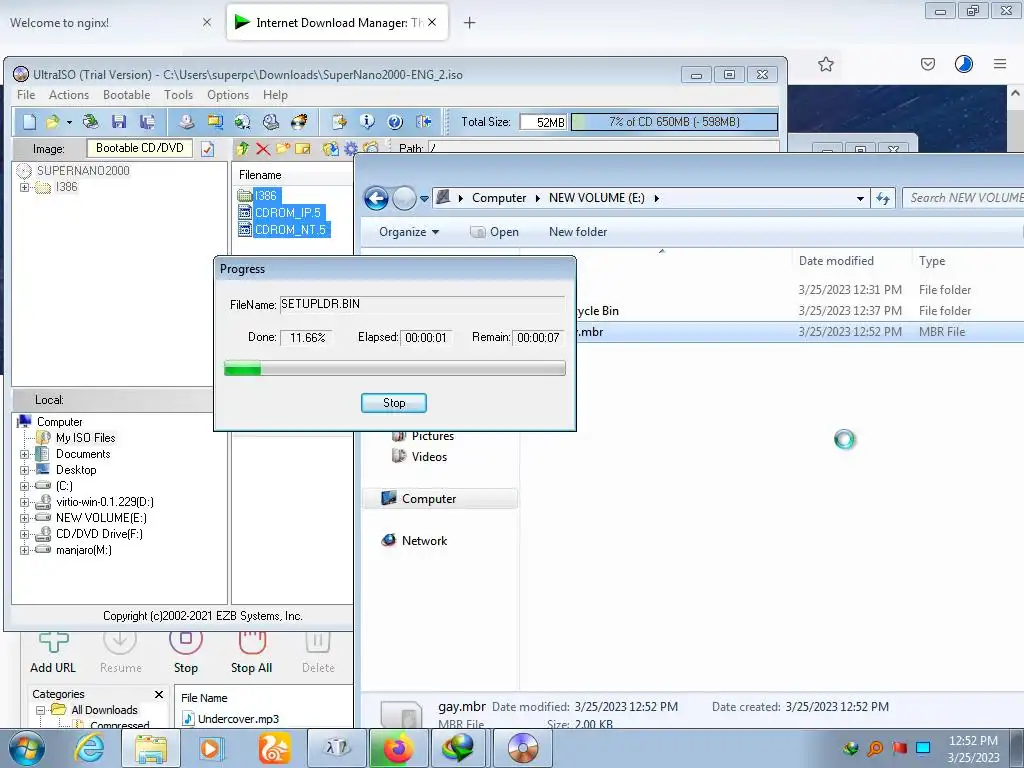Click the Extract files icon next to gear
The width and height of the screenshot is (1024, 768).
pyautogui.click(x=330, y=149)
